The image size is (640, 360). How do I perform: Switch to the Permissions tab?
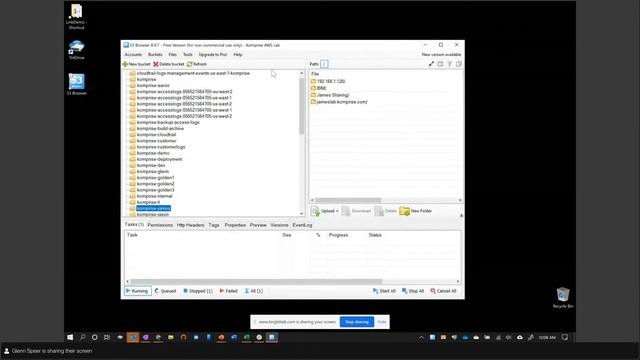tap(160, 225)
